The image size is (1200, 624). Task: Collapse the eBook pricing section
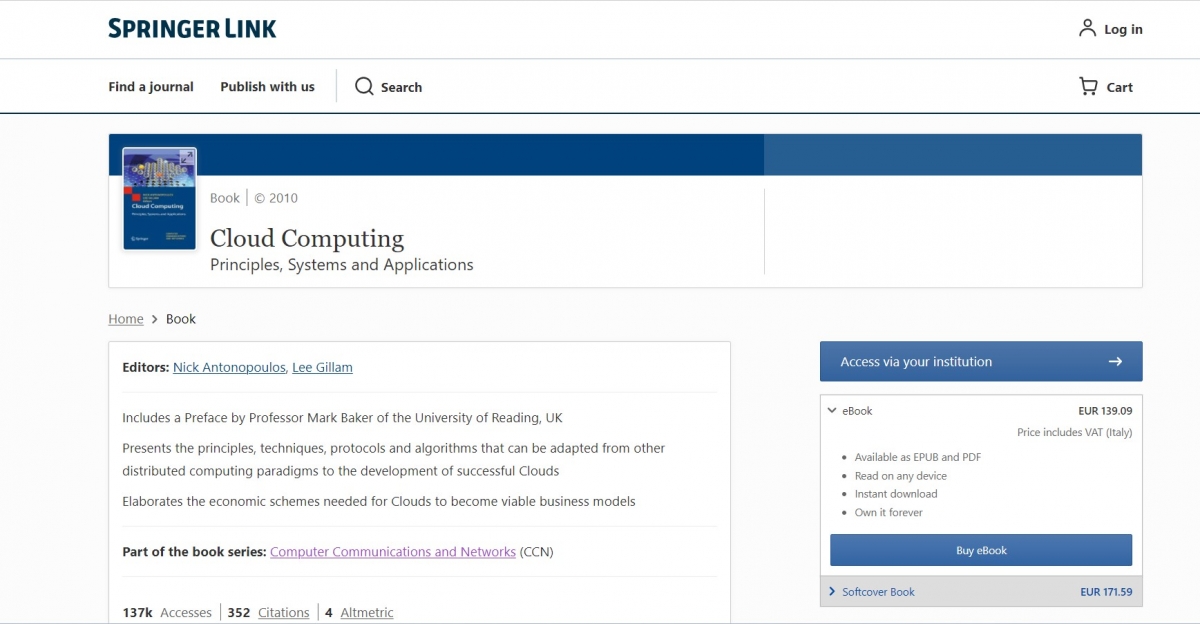[x=832, y=410]
